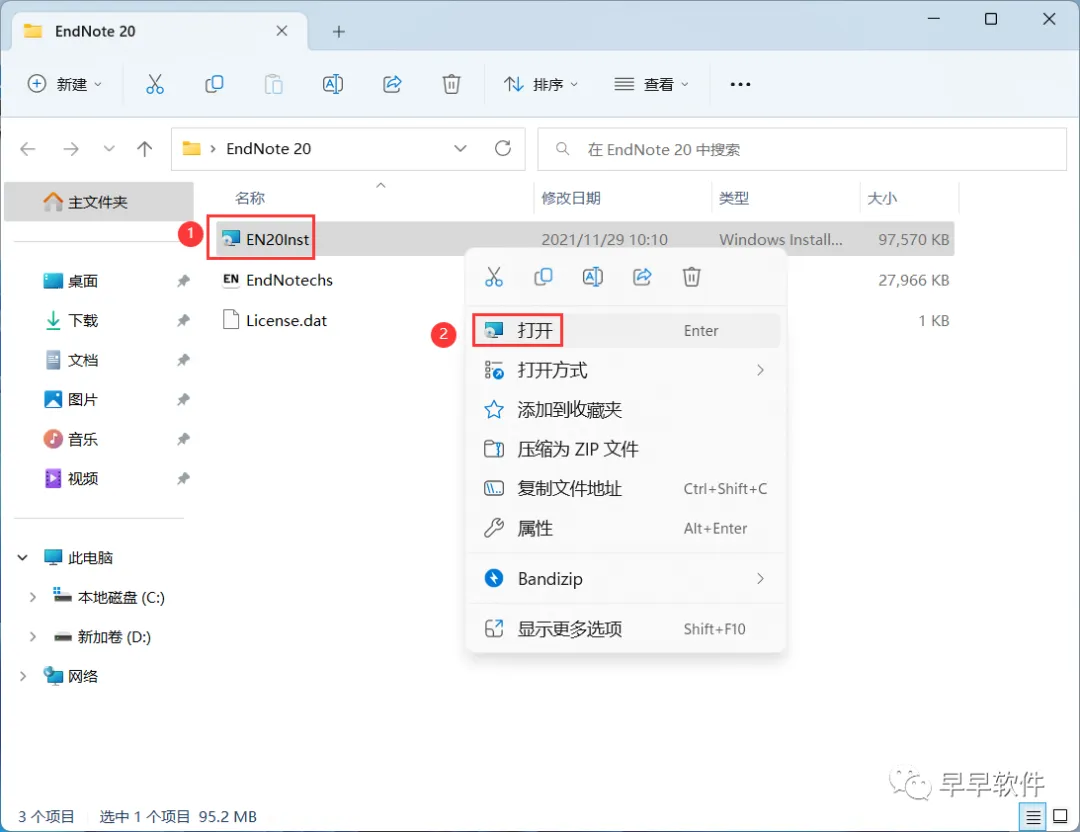Open the 打开方式 submenu
The height and width of the screenshot is (832, 1080).
click(626, 371)
